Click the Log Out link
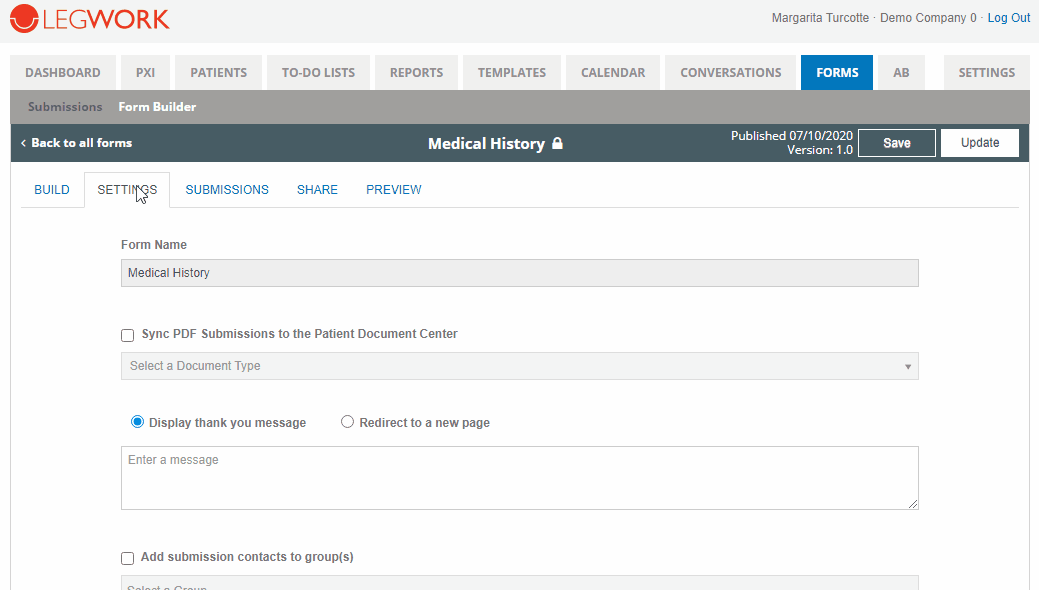Viewport: 1039px width, 590px height. (x=1008, y=18)
